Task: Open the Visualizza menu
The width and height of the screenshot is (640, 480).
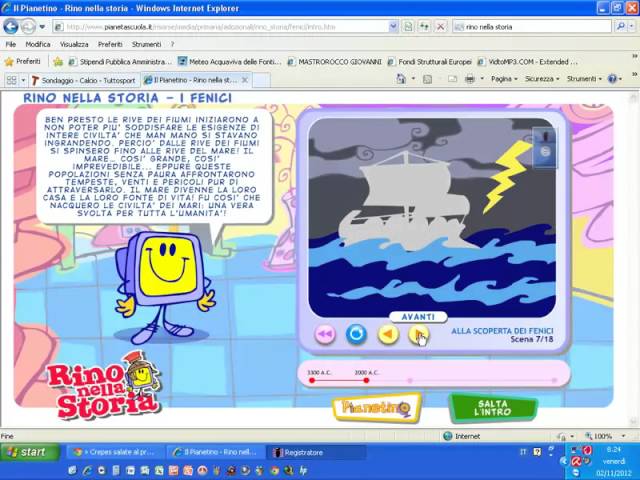Action: point(74,44)
